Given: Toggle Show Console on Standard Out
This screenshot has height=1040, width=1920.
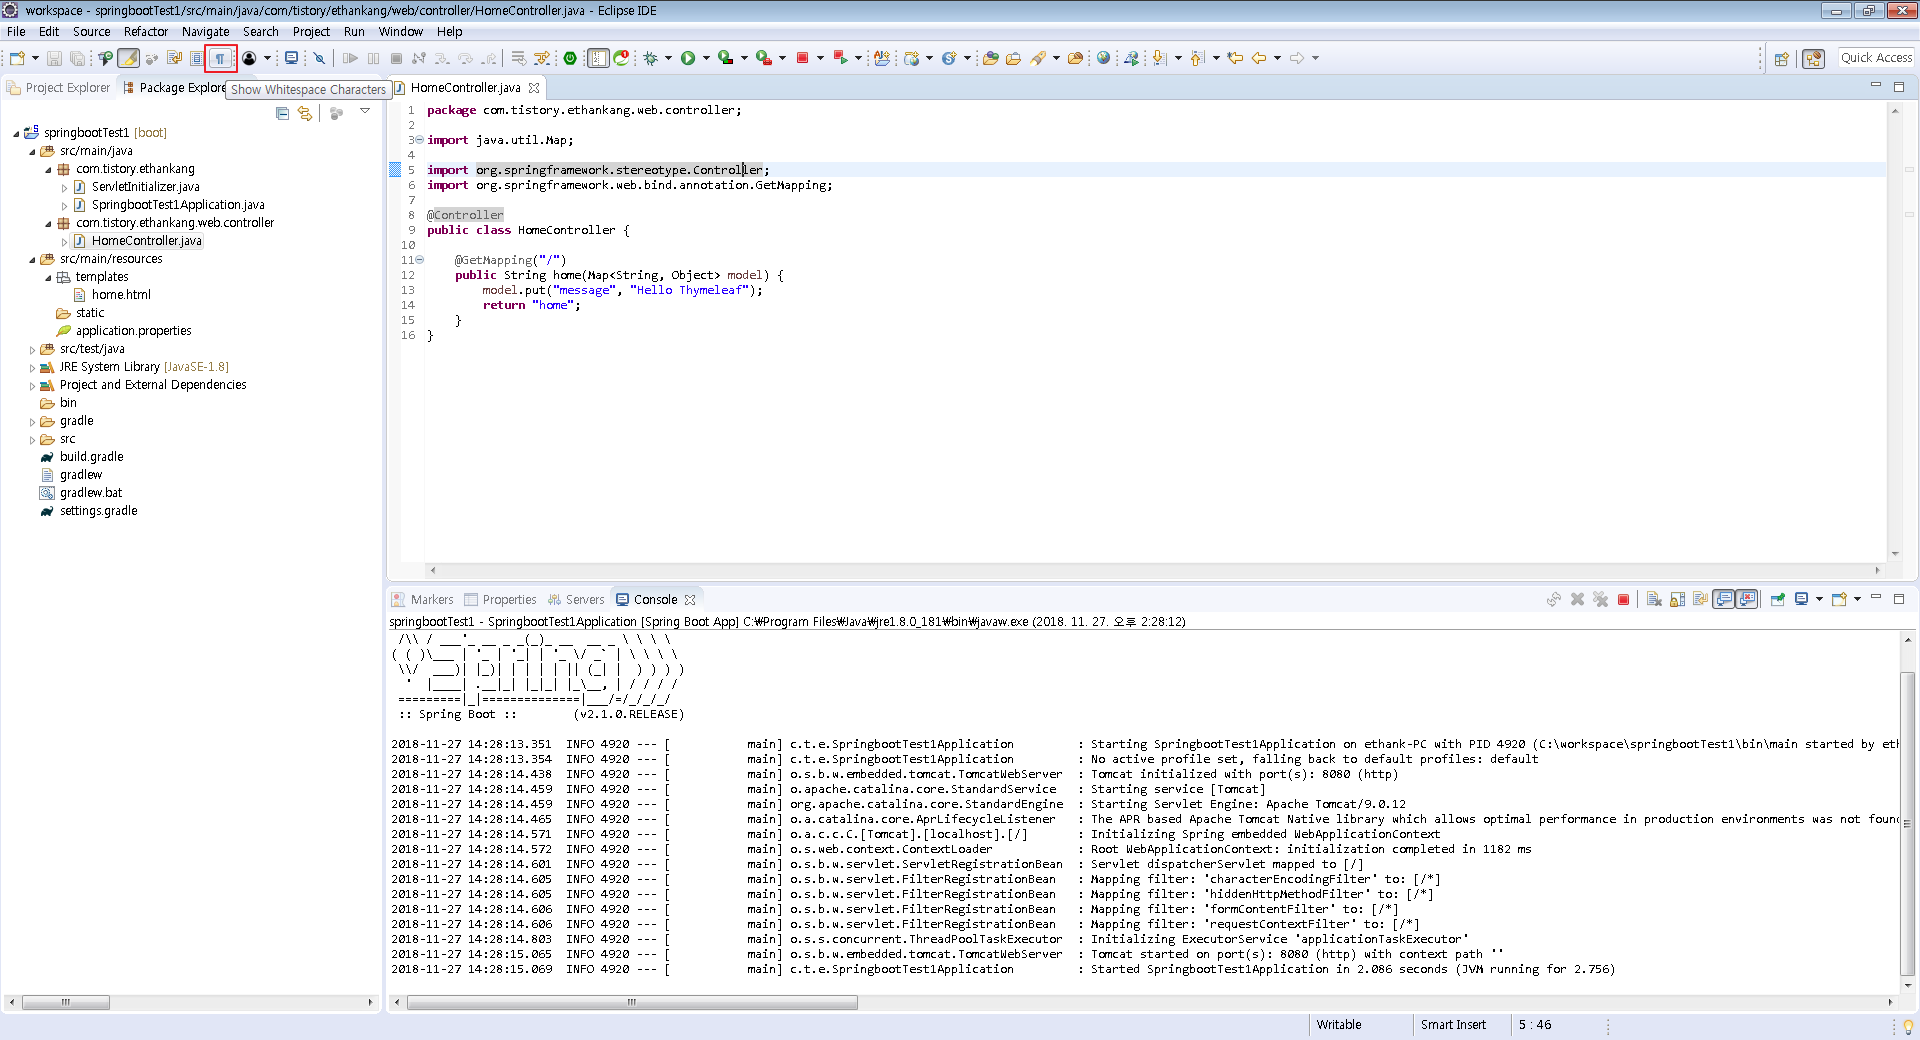Looking at the screenshot, I should click(x=1723, y=600).
